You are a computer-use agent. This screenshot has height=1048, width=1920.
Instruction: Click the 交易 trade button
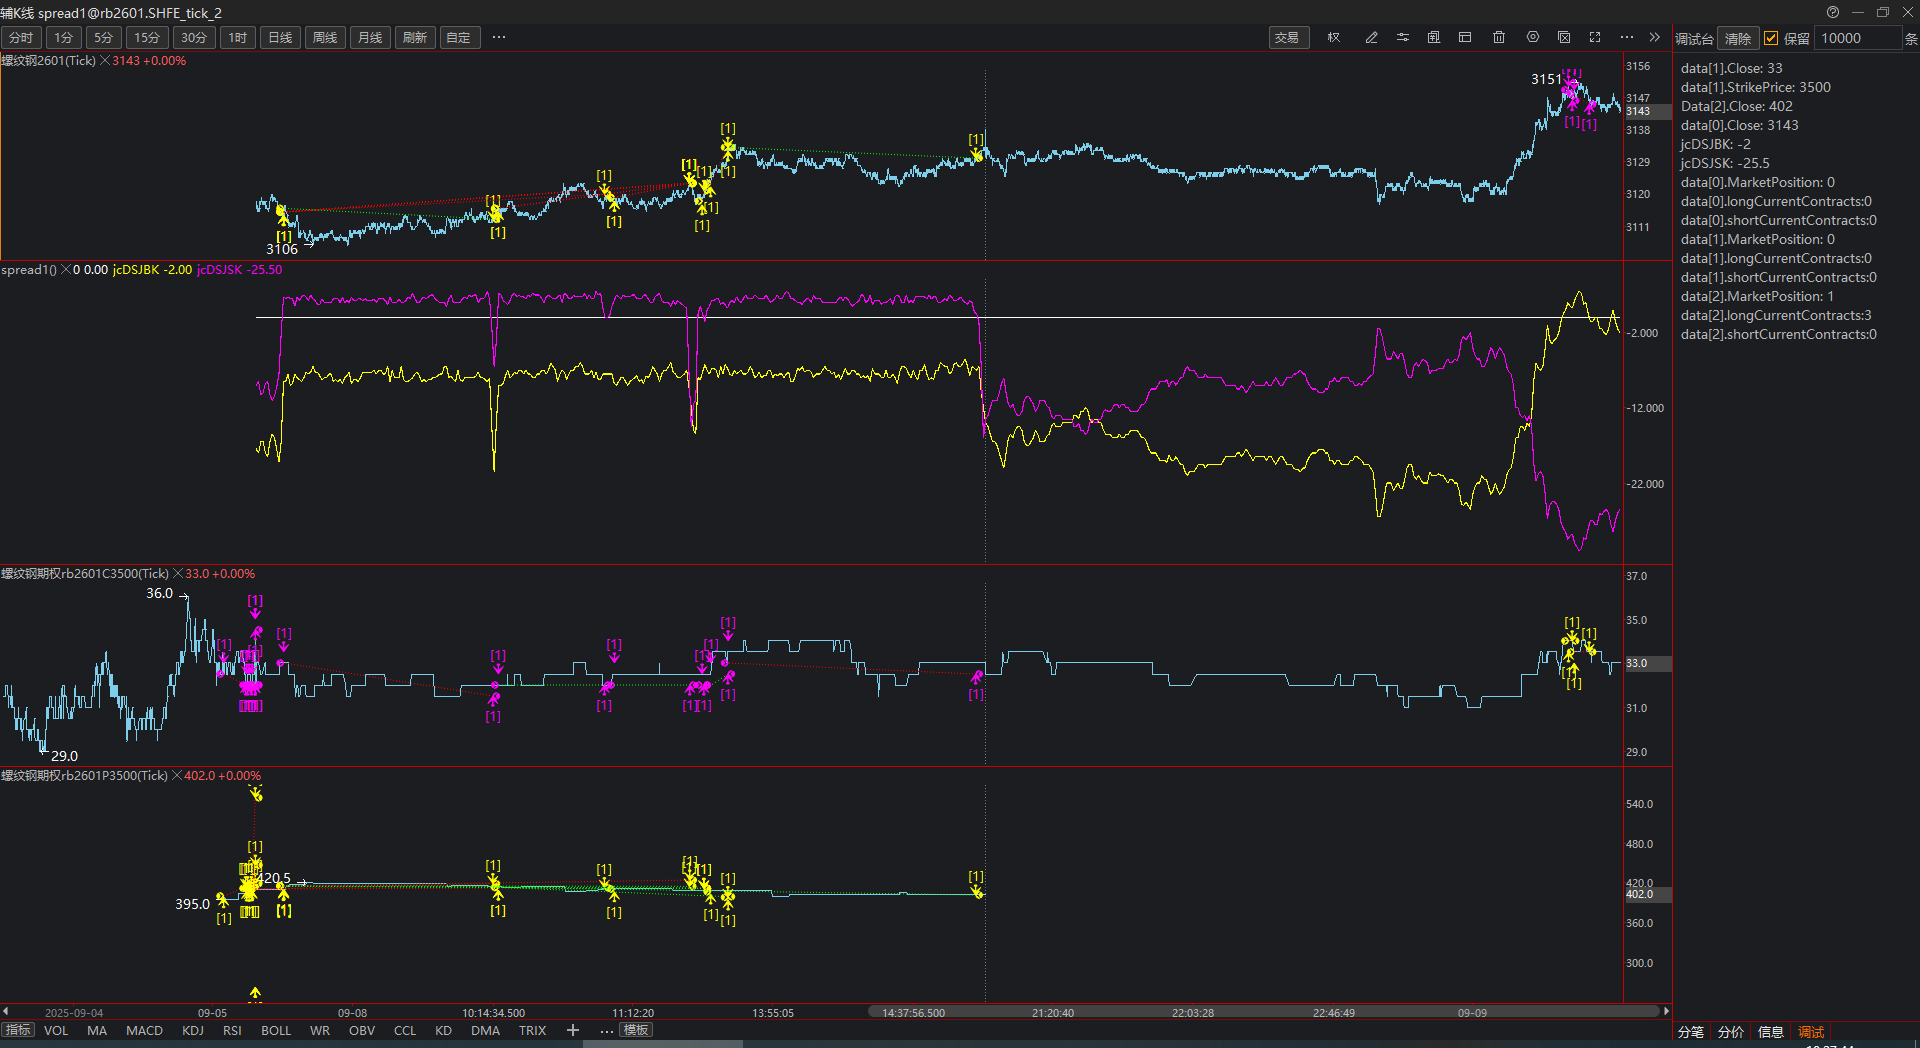[1287, 38]
